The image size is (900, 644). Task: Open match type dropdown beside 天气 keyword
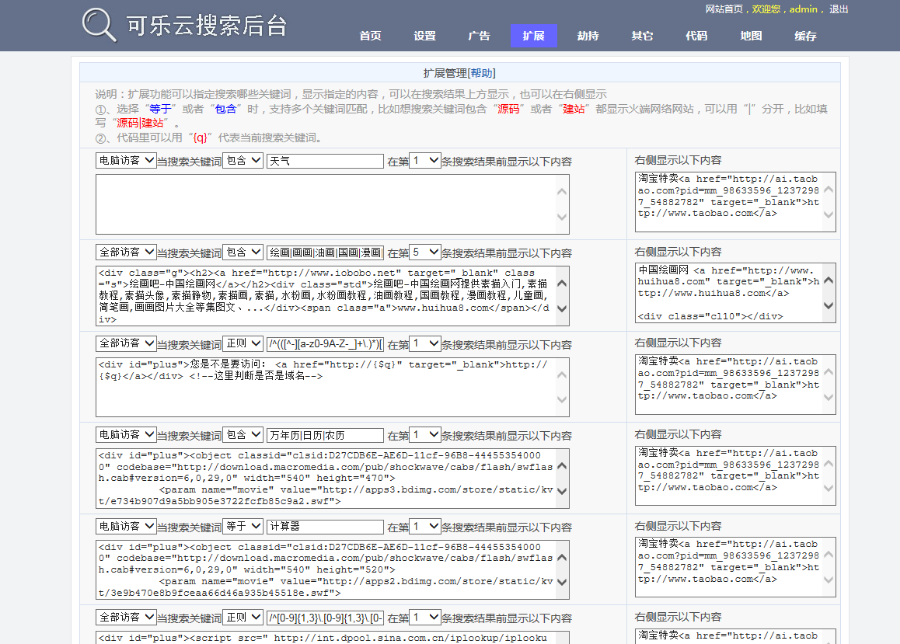(242, 160)
